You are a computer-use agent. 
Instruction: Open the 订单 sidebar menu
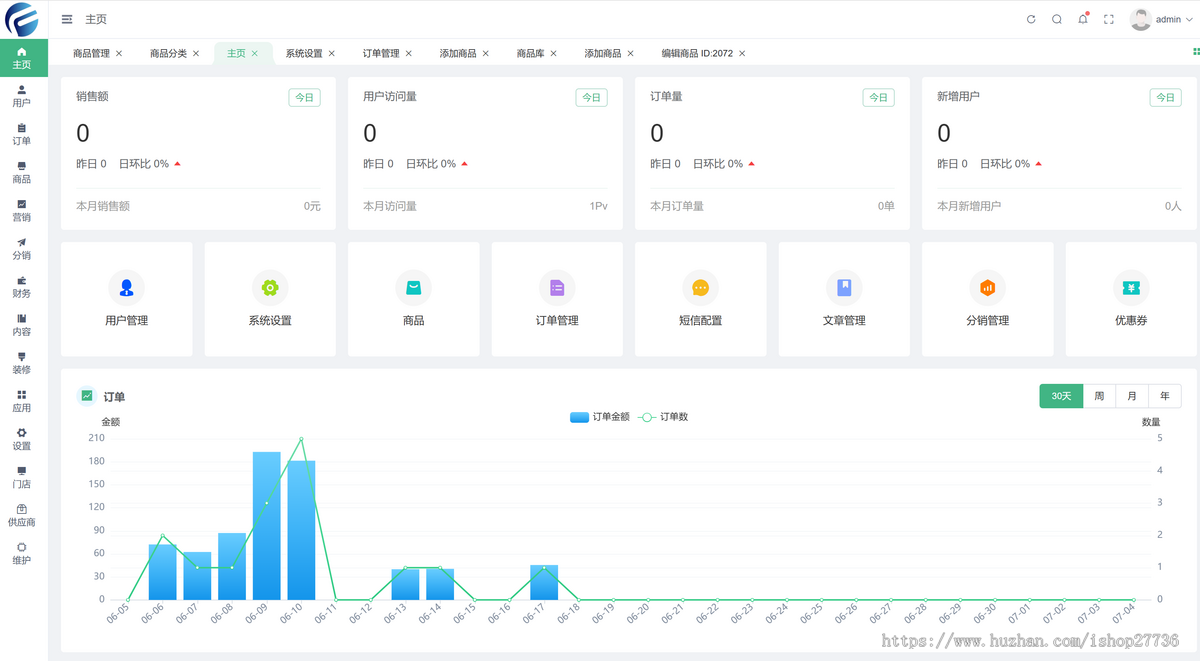[22, 134]
